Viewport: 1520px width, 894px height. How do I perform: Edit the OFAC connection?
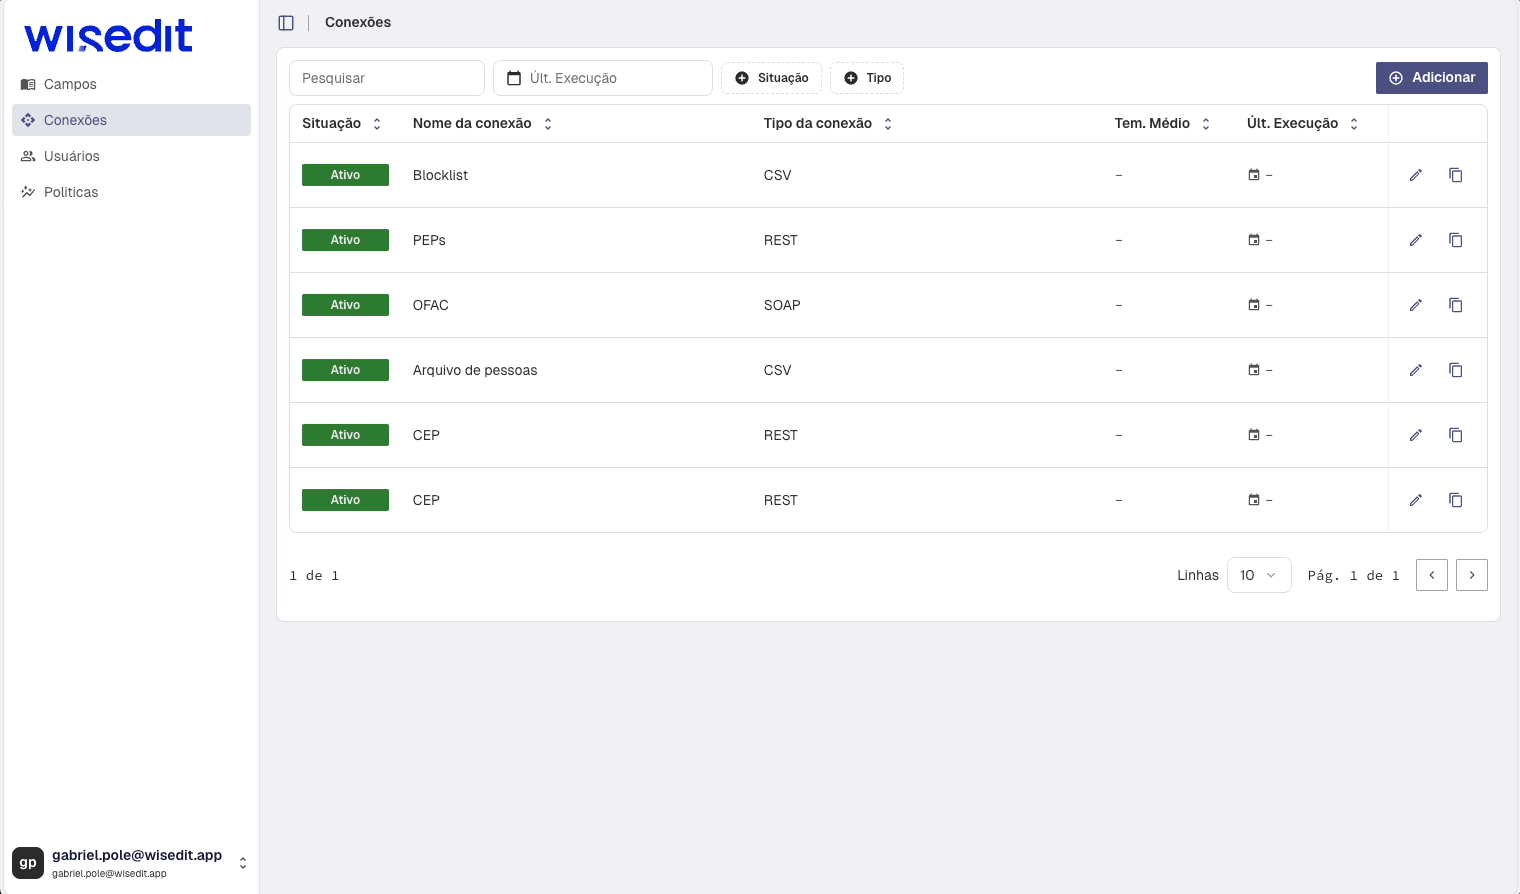(1415, 305)
